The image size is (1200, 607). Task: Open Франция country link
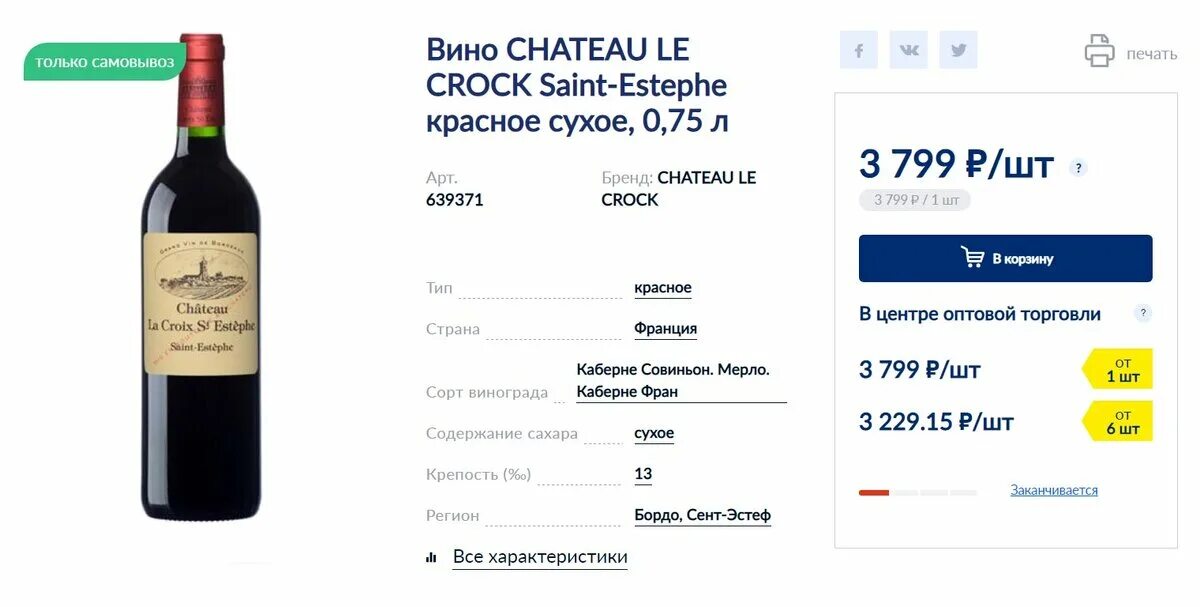point(666,329)
